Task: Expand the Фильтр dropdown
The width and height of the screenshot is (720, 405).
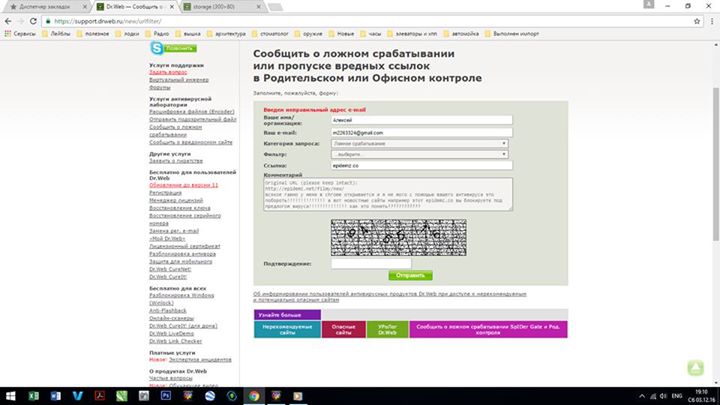Action: [419, 154]
